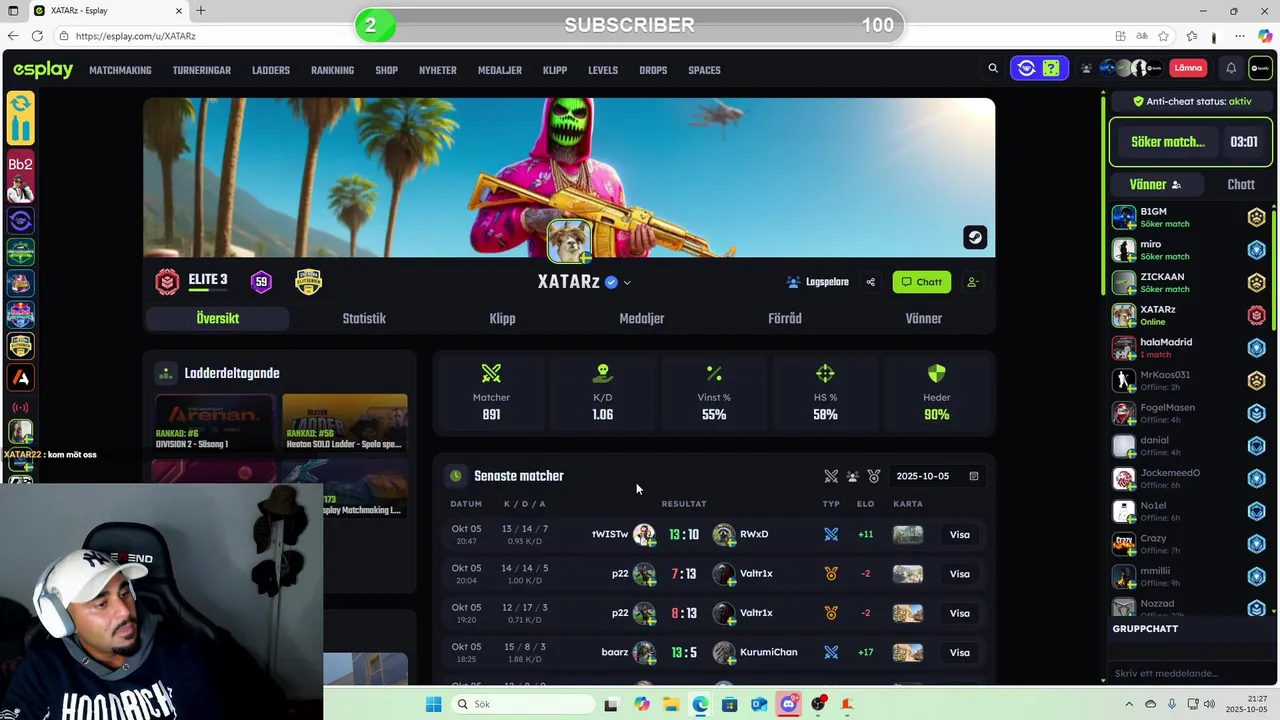Click the Söker match... button
Screen dimensions: 1280x720
click(1167, 142)
